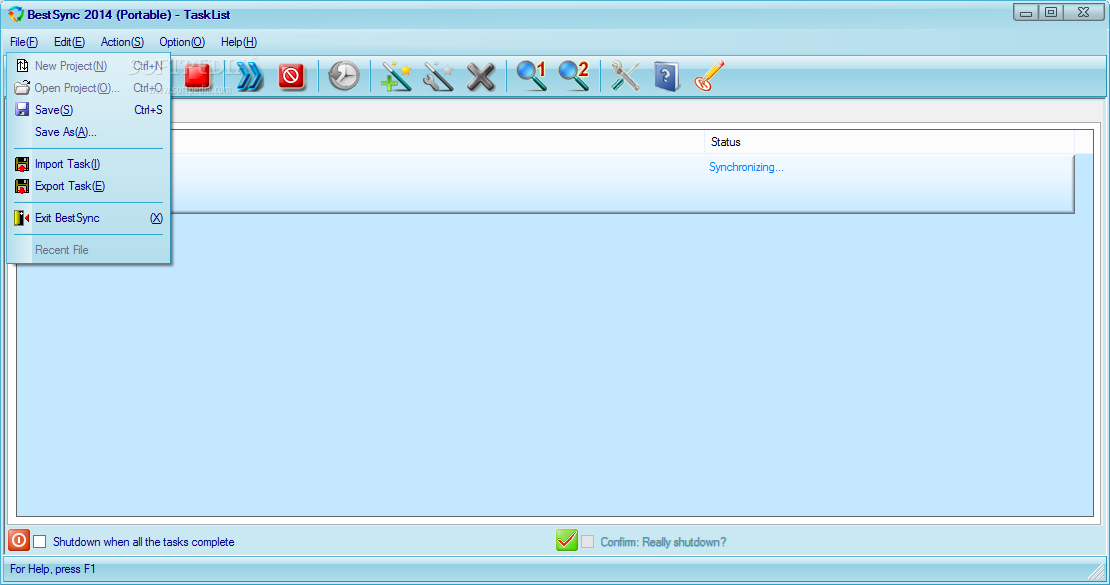Image resolution: width=1110 pixels, height=585 pixels.
Task: Close the BestSync window
Action: click(1084, 12)
